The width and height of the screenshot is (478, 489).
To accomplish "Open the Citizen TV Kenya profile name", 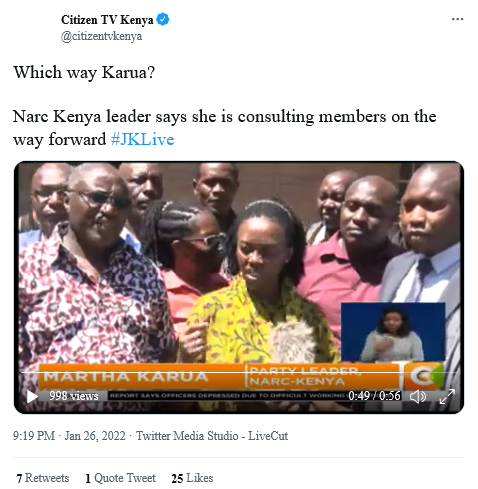I will [x=107, y=20].
